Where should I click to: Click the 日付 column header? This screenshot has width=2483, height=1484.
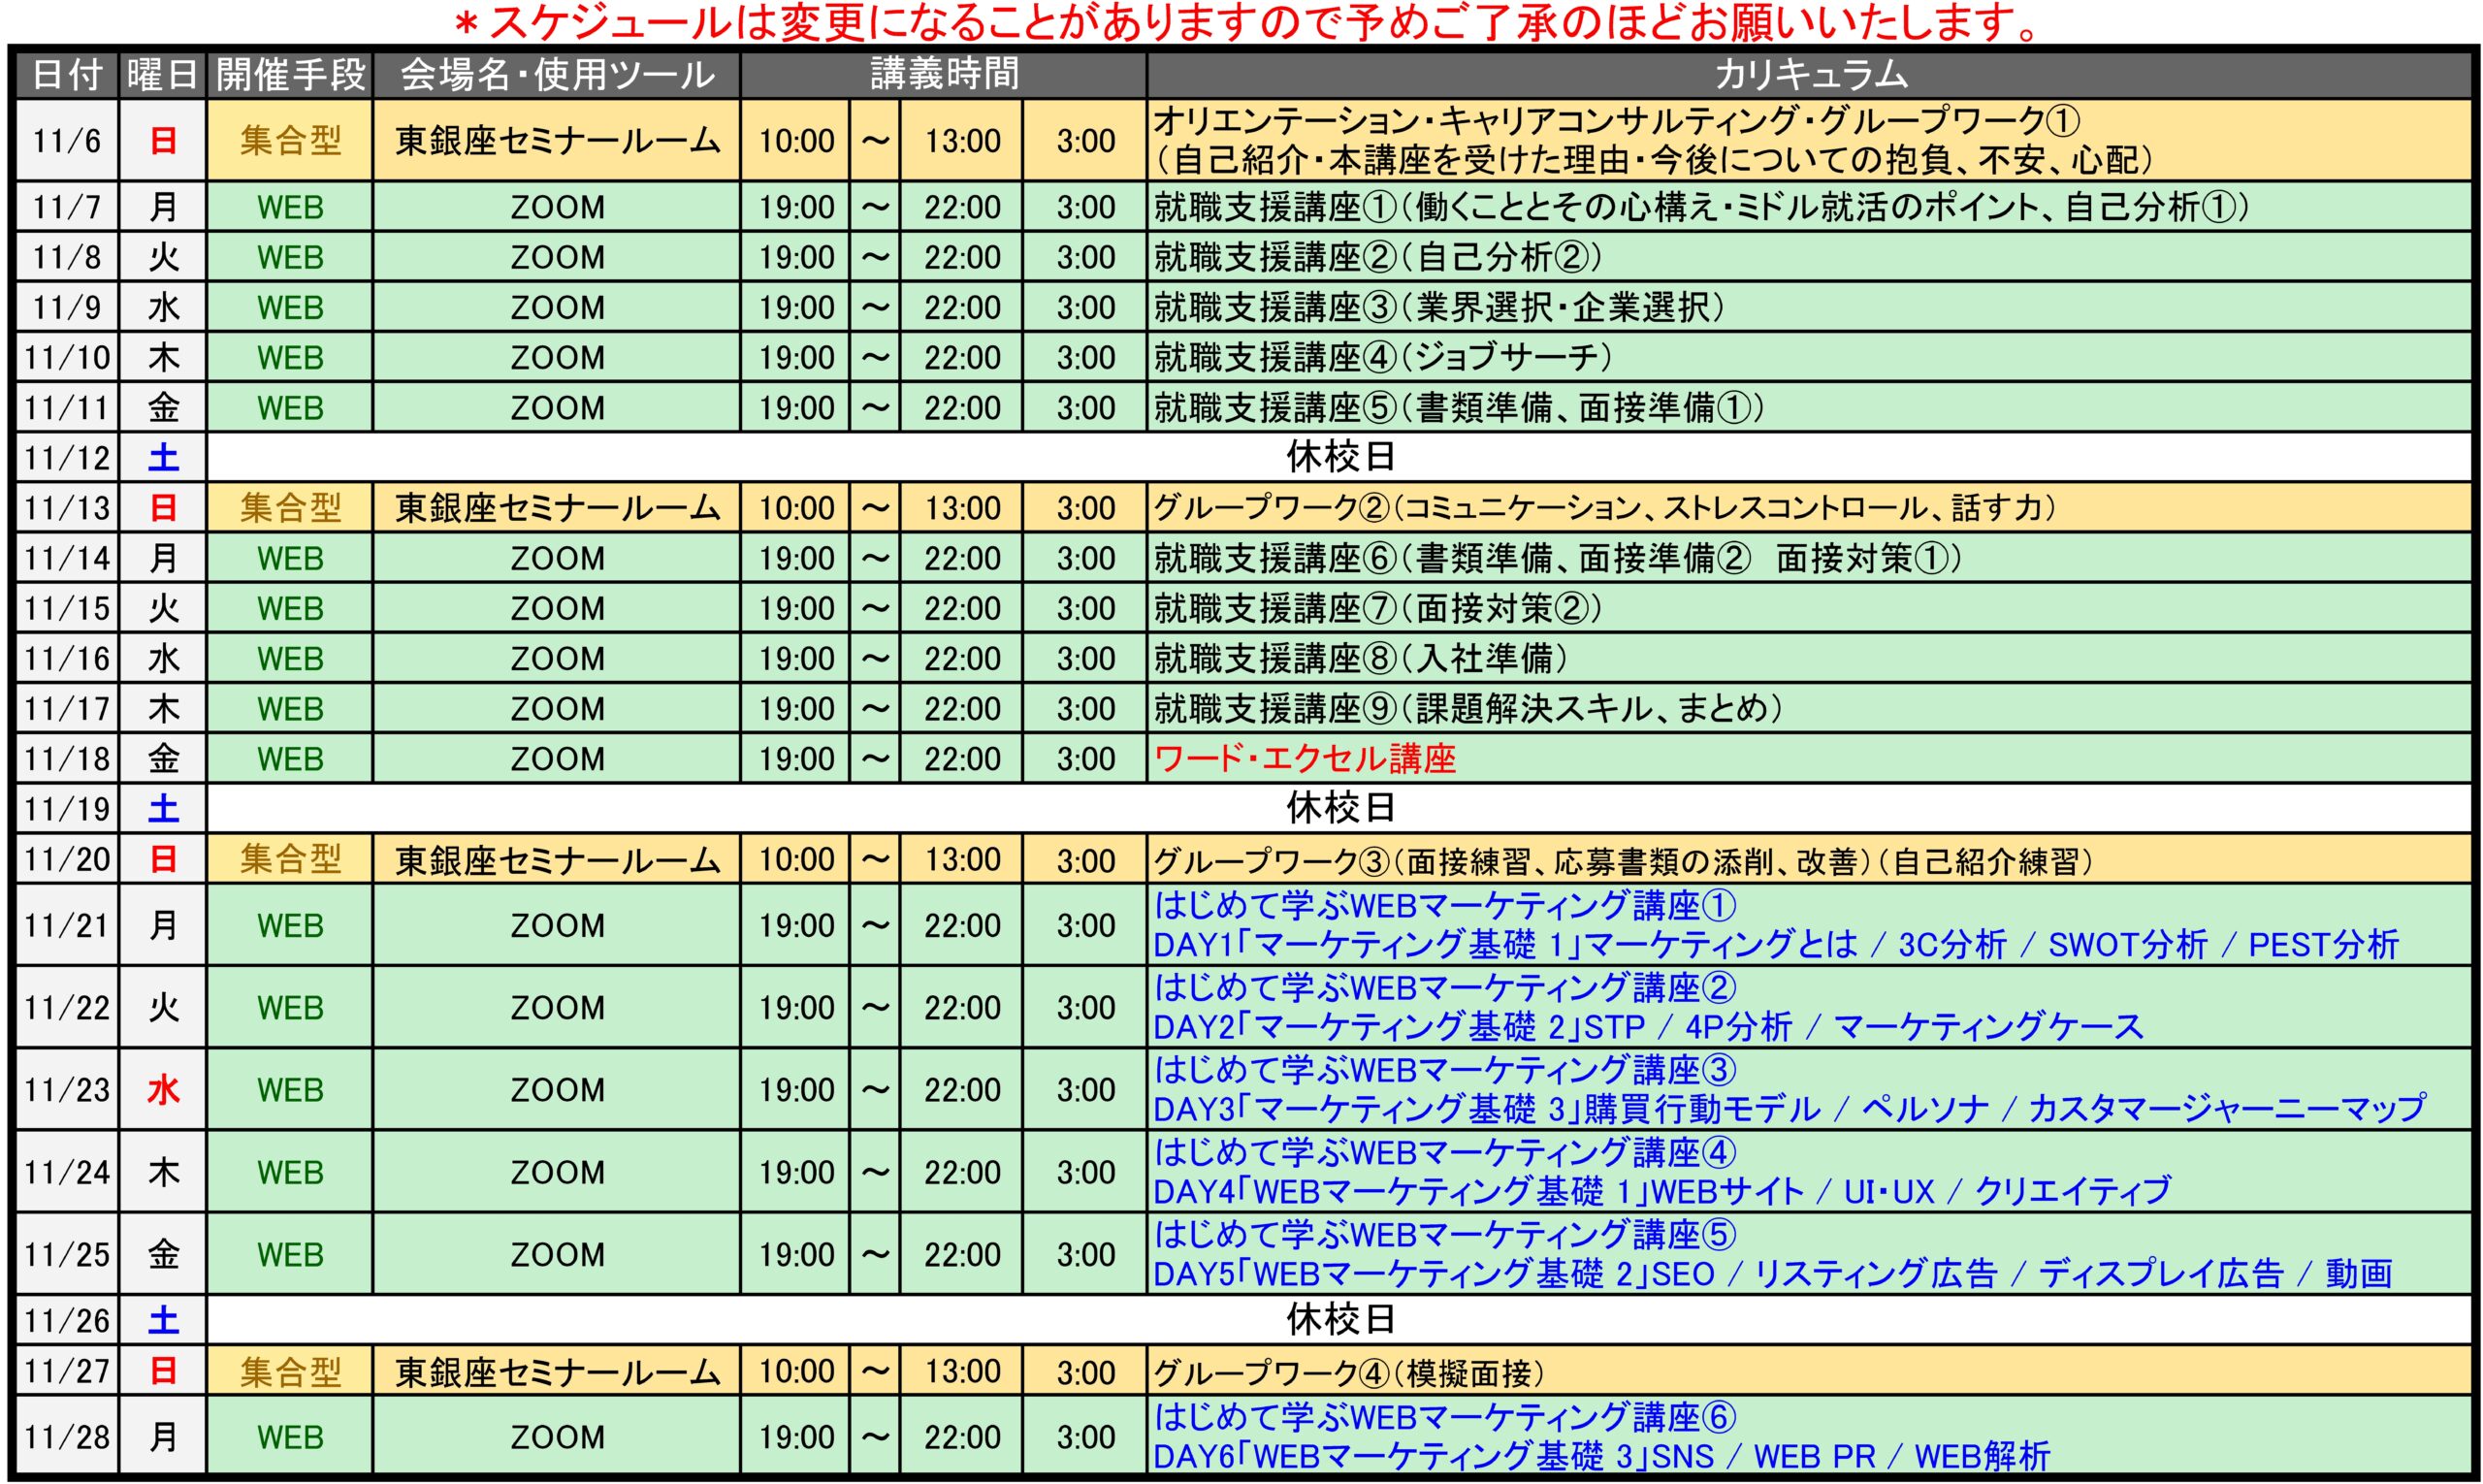coord(67,74)
